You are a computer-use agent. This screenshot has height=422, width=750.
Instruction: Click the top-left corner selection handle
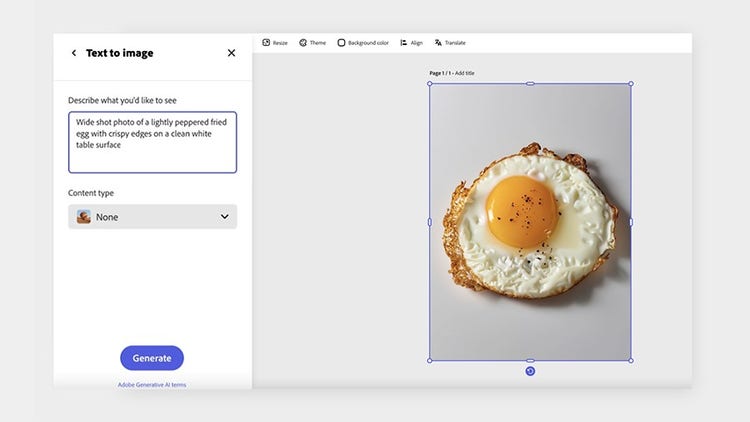coord(430,84)
